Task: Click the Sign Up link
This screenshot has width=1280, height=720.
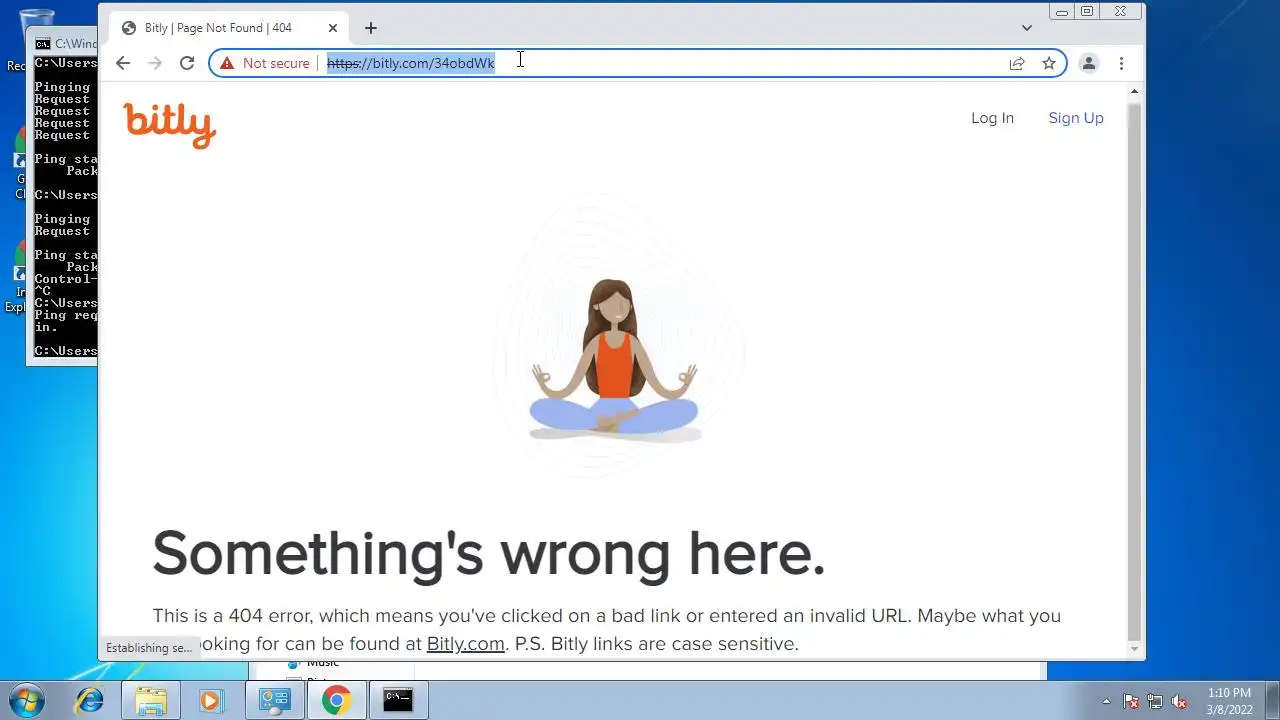Action: (x=1076, y=118)
